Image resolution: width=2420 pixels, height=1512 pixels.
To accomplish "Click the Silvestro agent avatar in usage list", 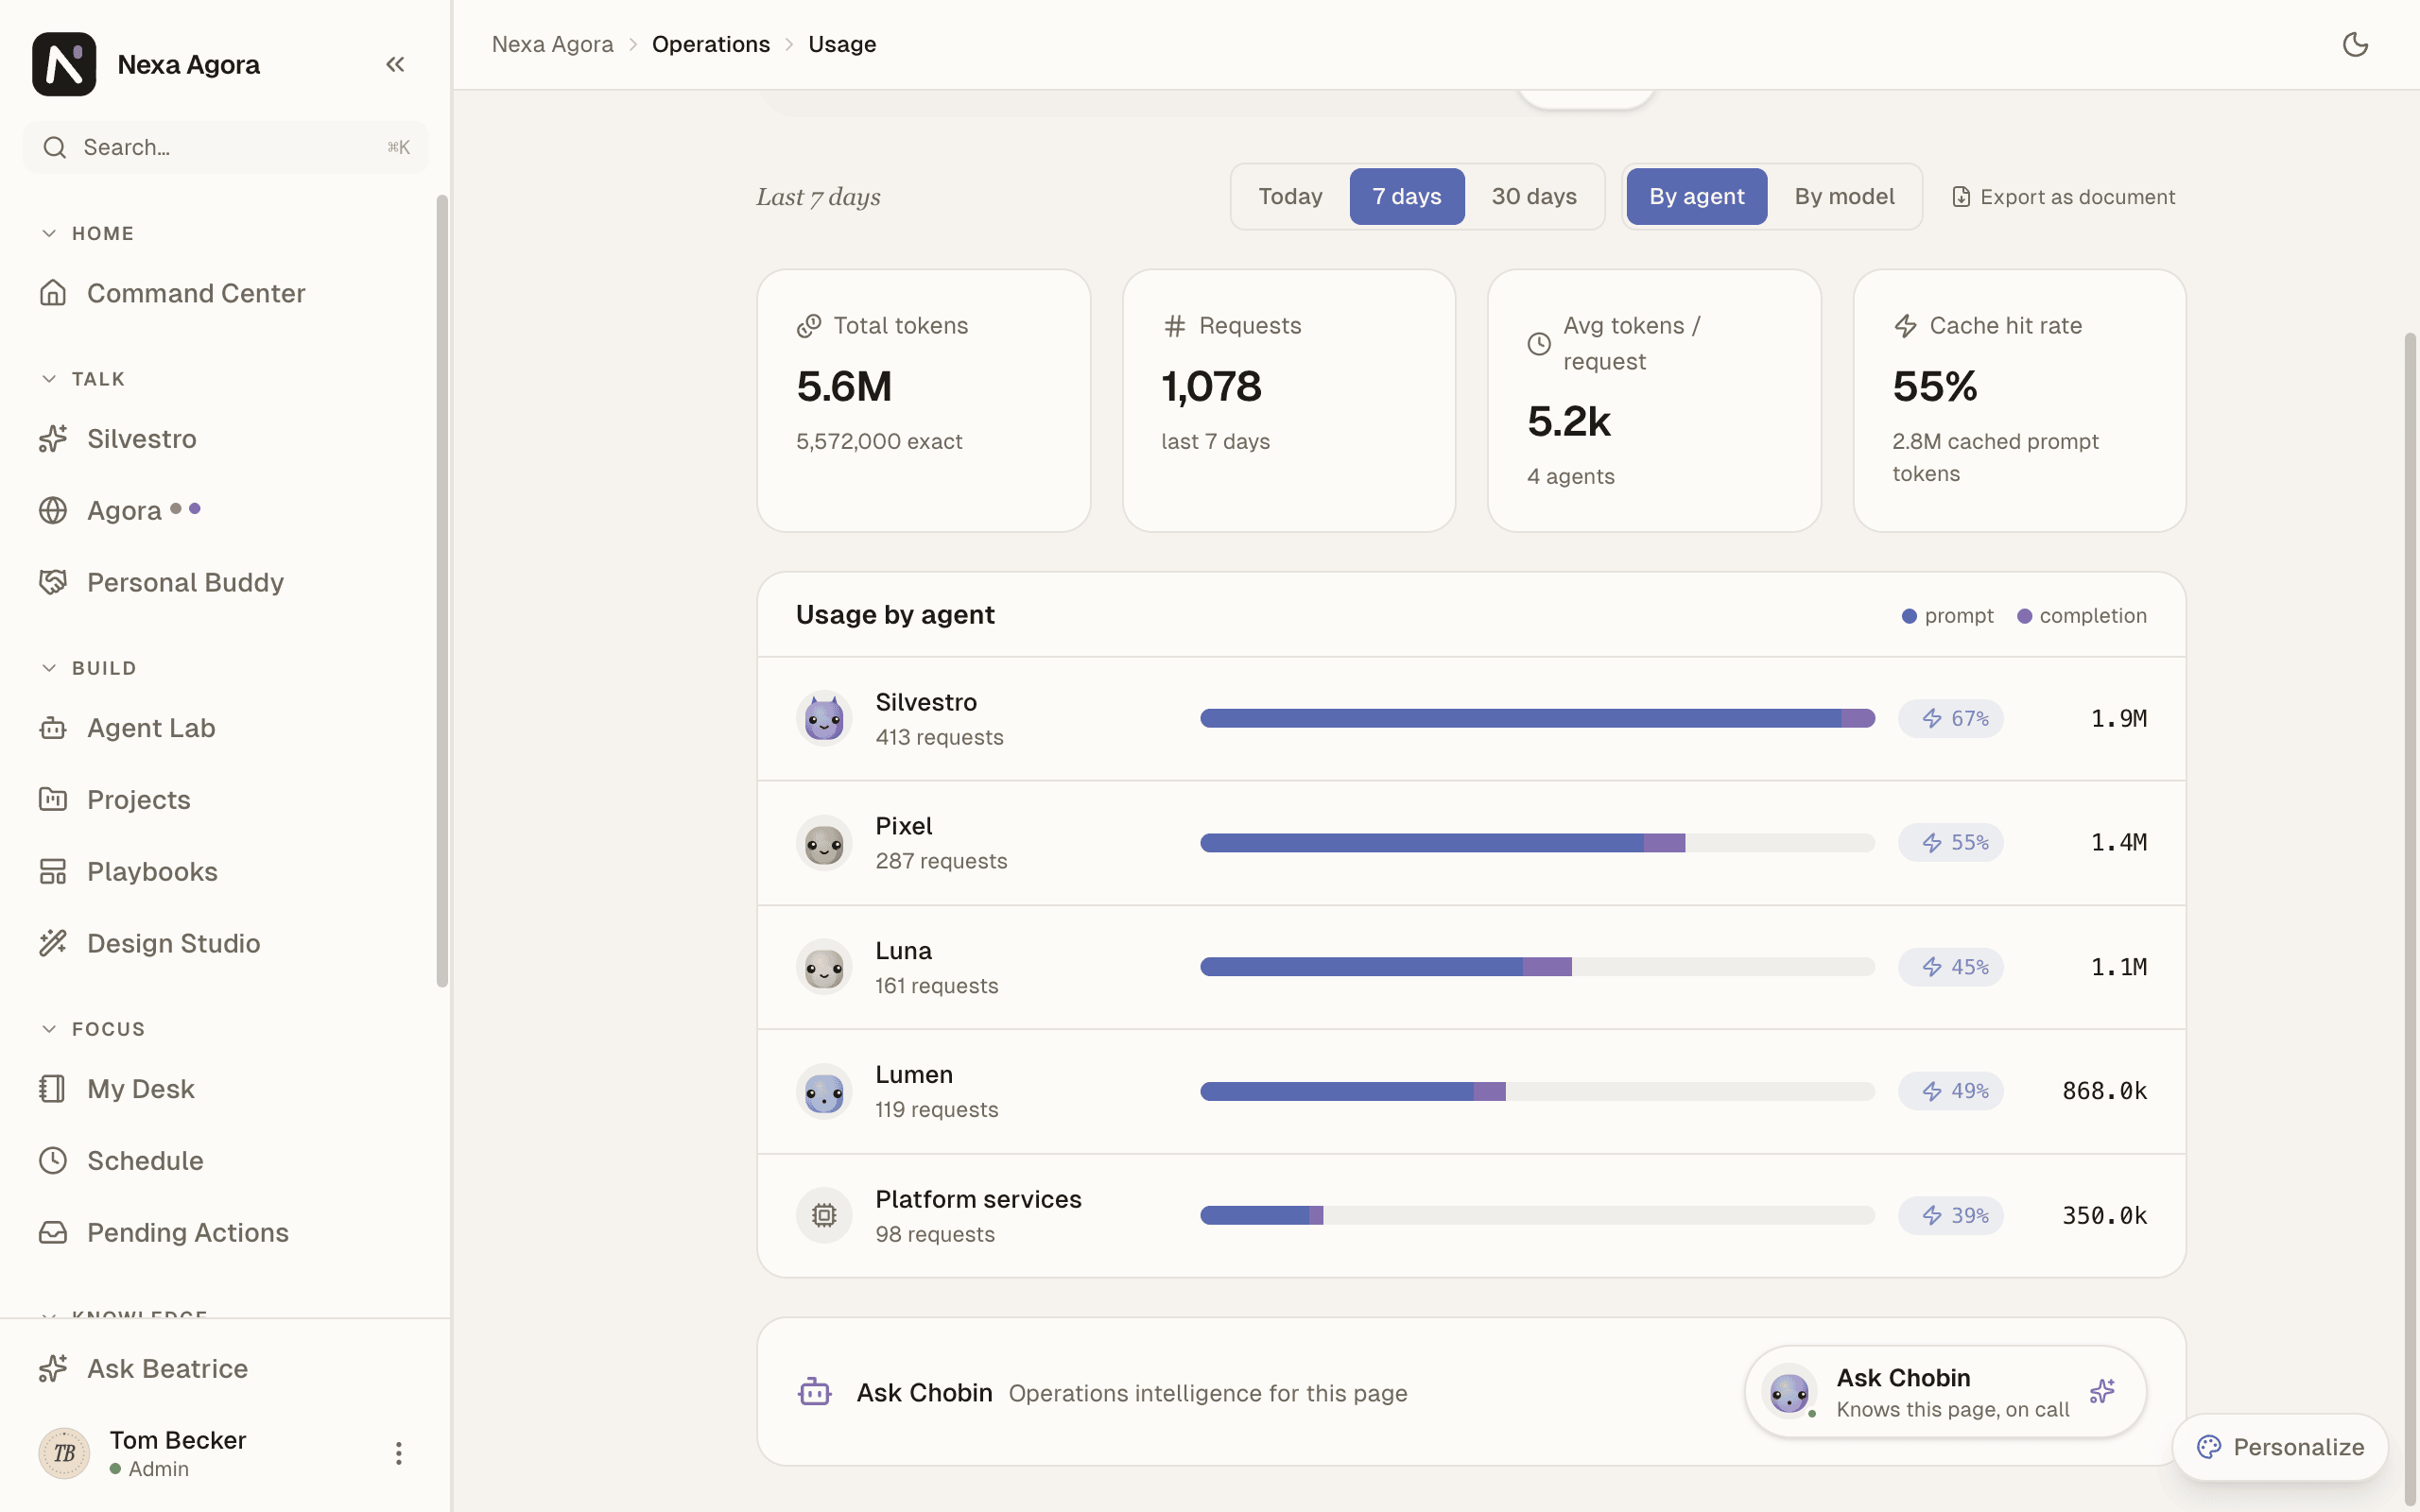I will tap(824, 718).
